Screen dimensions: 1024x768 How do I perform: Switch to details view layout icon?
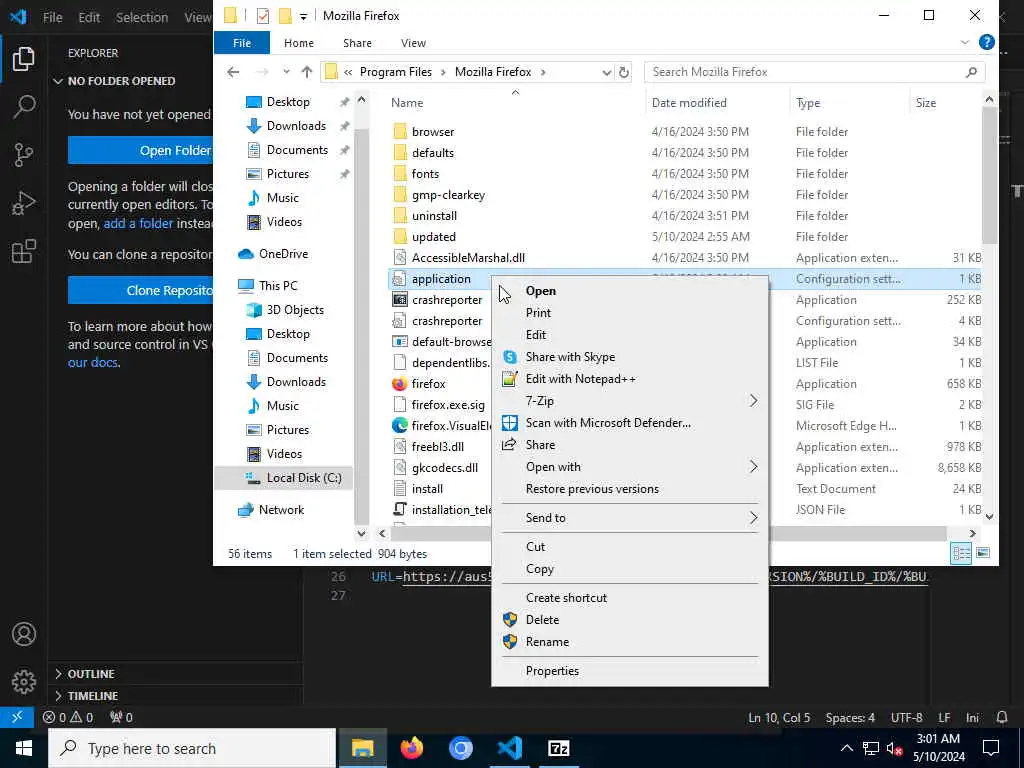961,553
